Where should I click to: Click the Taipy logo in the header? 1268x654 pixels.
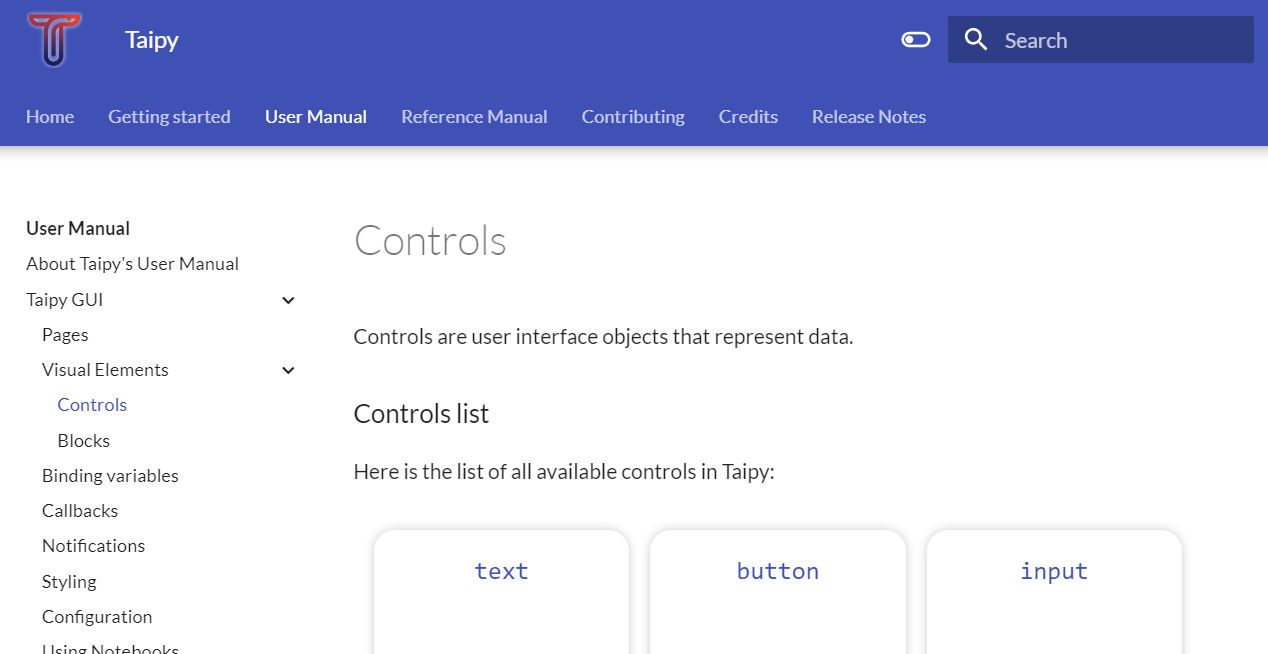click(x=54, y=40)
